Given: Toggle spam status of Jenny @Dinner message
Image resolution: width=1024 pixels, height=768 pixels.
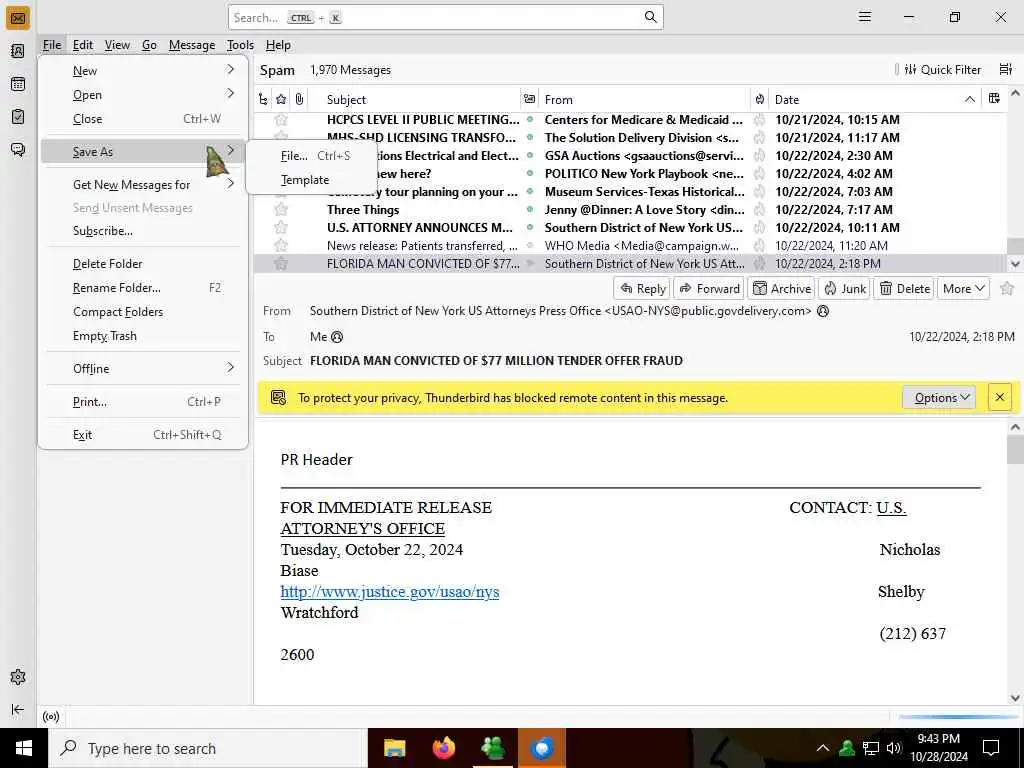Looking at the screenshot, I should click(x=759, y=210).
